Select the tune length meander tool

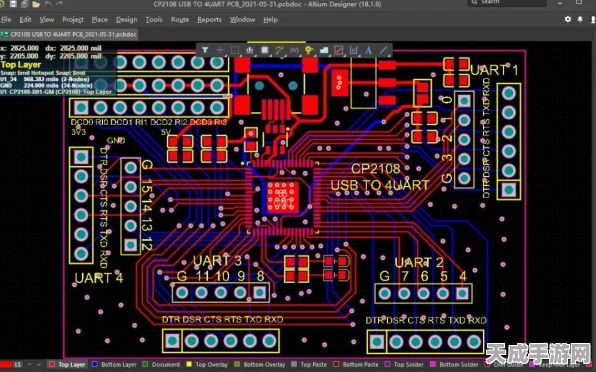[x=294, y=50]
